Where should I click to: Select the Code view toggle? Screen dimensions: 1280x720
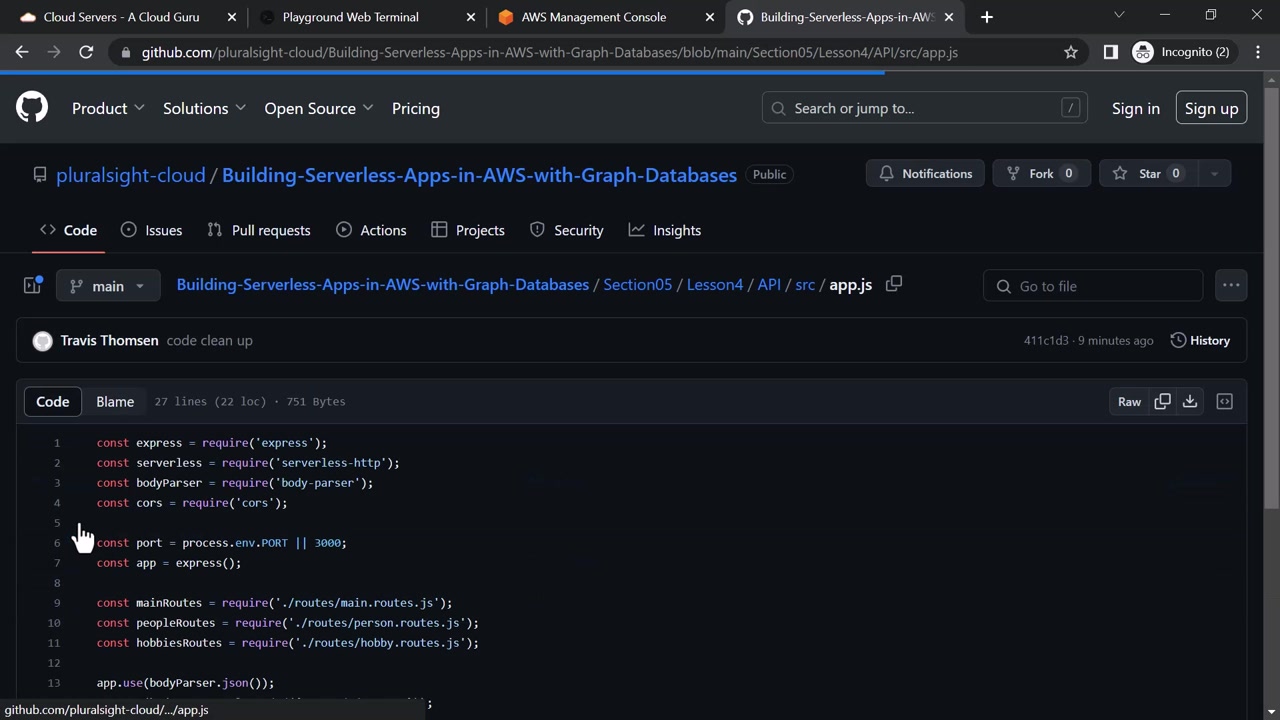pyautogui.click(x=53, y=401)
